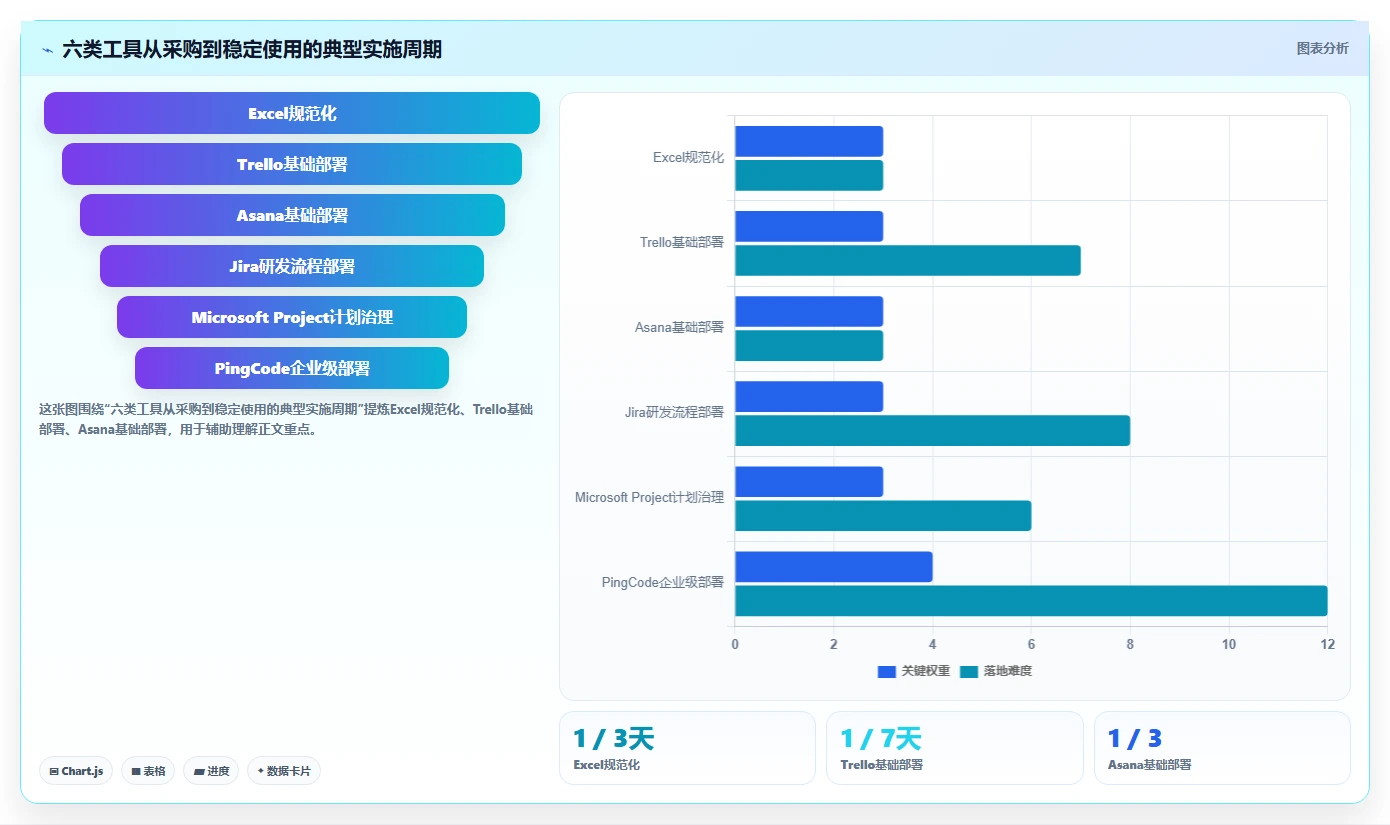Select the PingCode企业级部署 funnel stage
Screen dimensions: 1390x825
click(292, 368)
